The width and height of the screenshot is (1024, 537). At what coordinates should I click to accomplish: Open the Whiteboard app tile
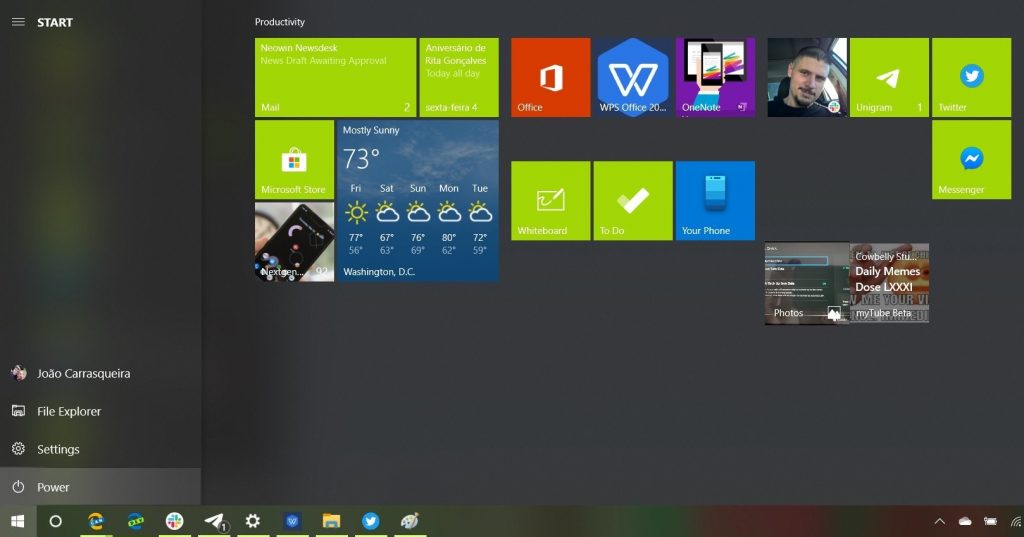pyautogui.click(x=550, y=201)
